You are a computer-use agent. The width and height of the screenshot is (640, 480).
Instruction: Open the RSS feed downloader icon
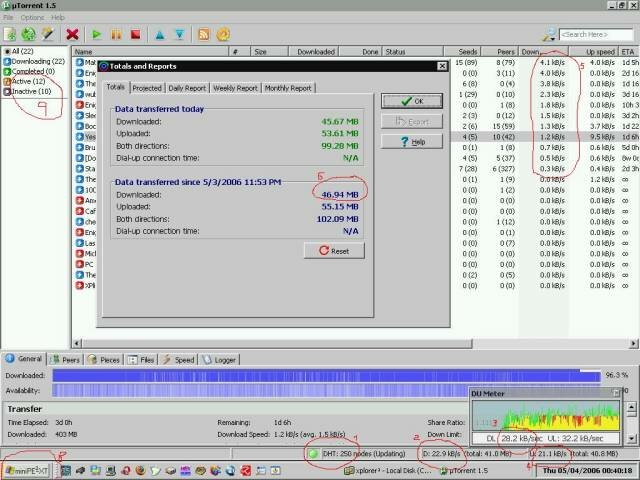click(x=204, y=35)
